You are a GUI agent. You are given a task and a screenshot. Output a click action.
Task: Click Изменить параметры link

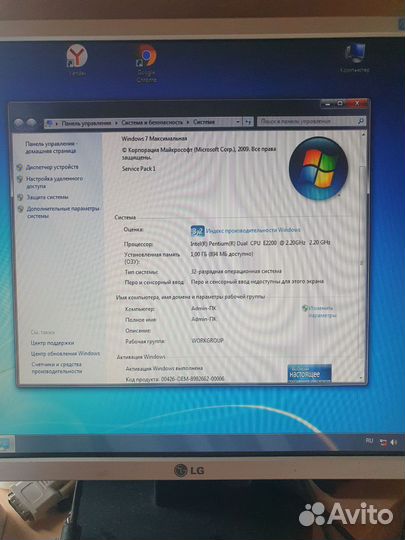322,311
